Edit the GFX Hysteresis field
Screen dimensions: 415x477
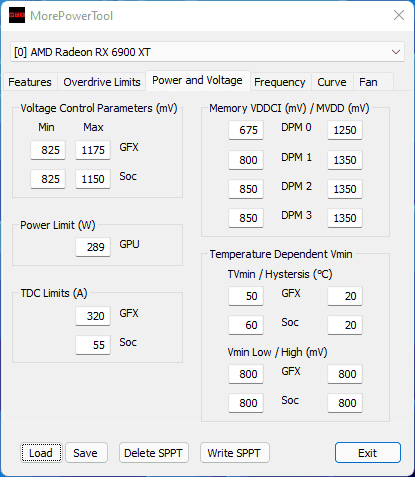pyautogui.click(x=345, y=296)
